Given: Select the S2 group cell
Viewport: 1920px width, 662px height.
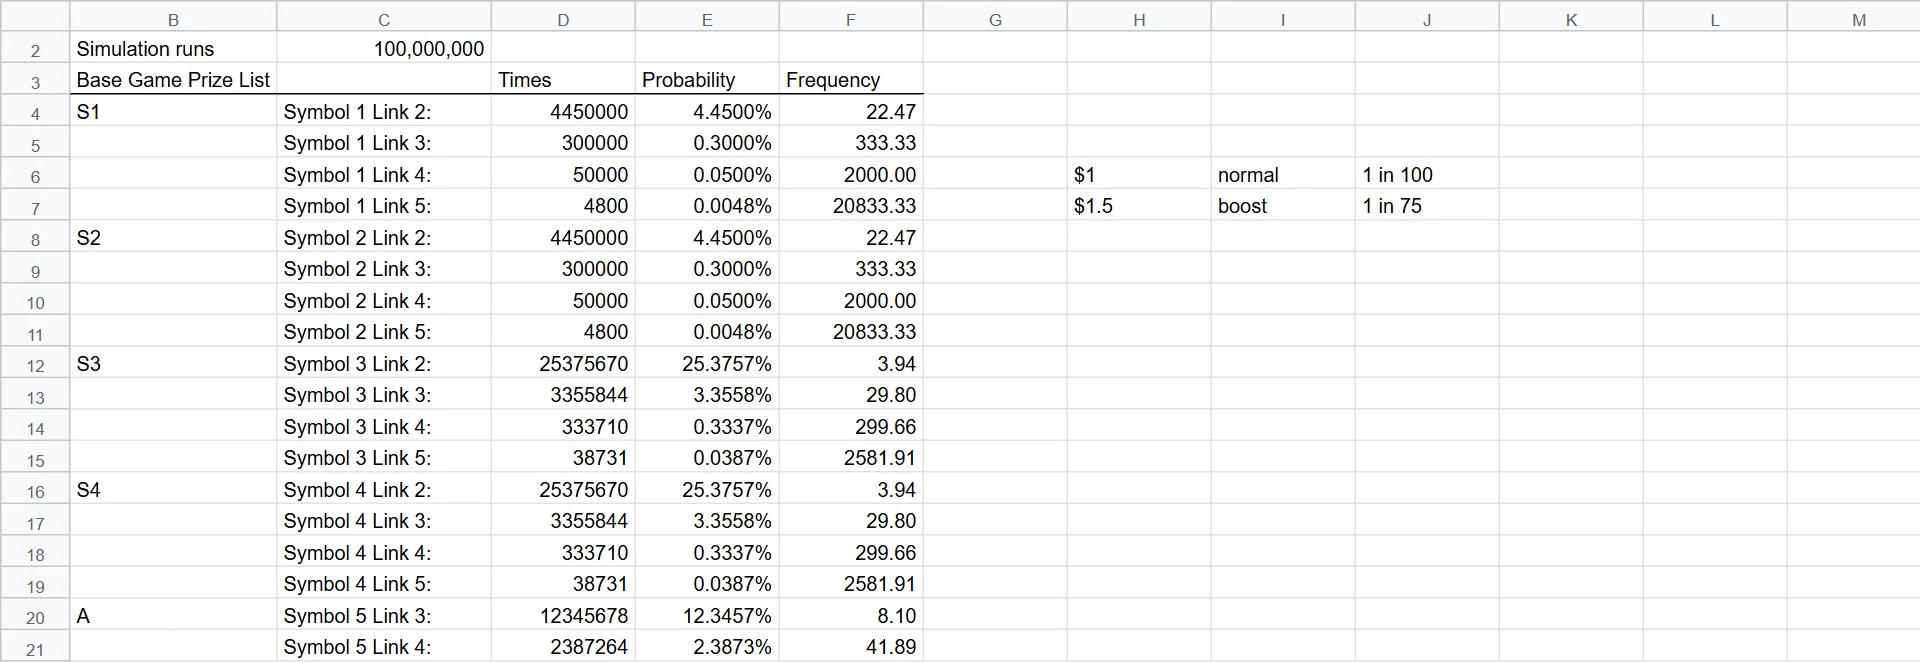Looking at the screenshot, I should (x=173, y=238).
